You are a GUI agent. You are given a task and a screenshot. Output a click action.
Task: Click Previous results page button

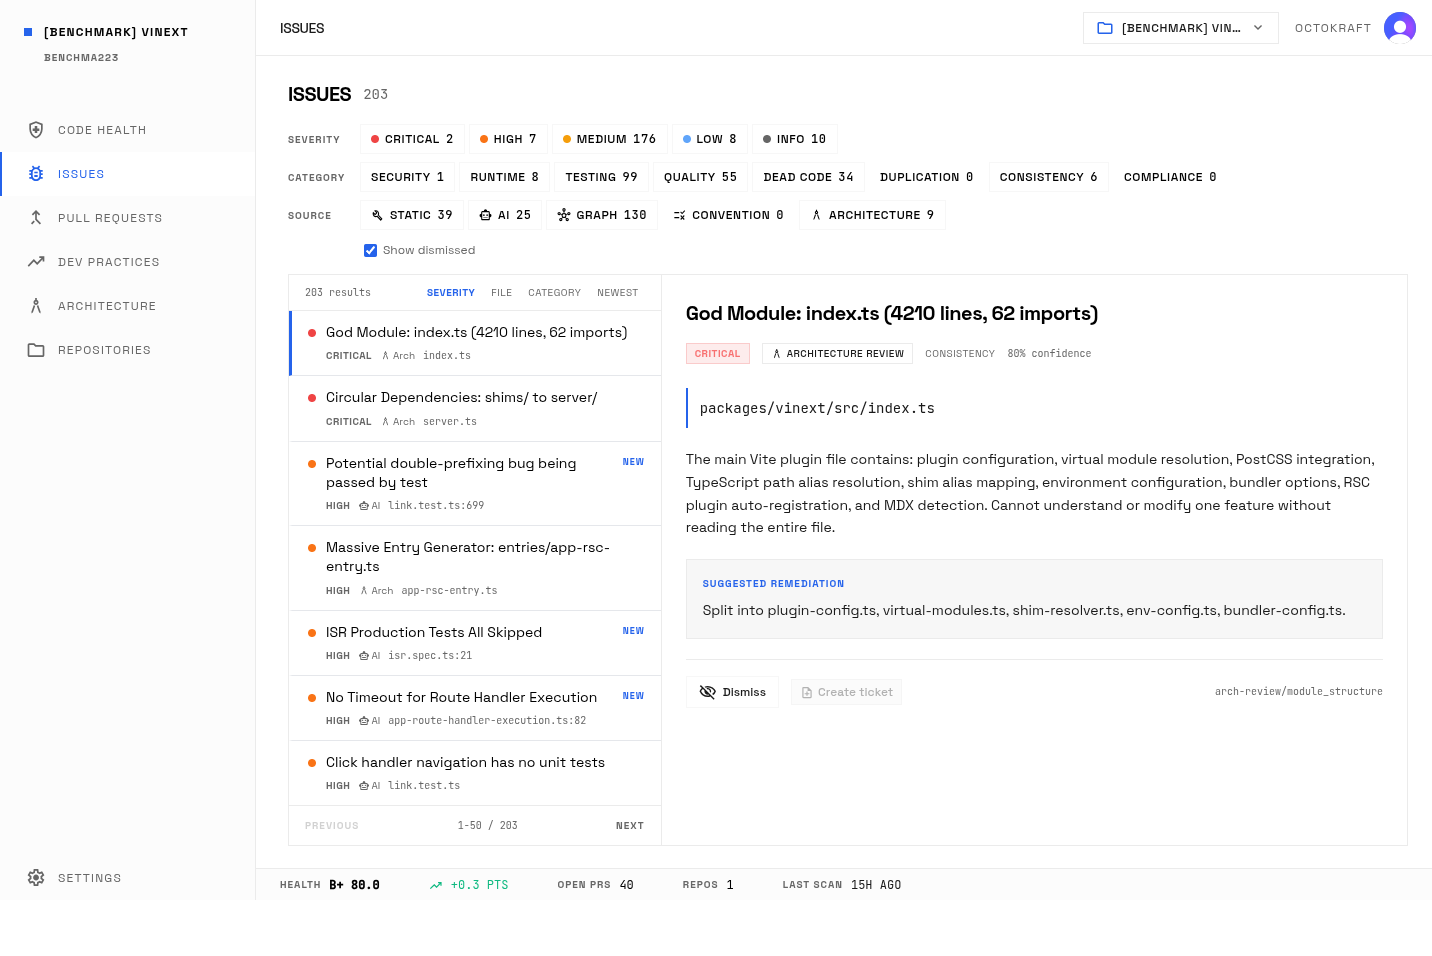pos(332,826)
